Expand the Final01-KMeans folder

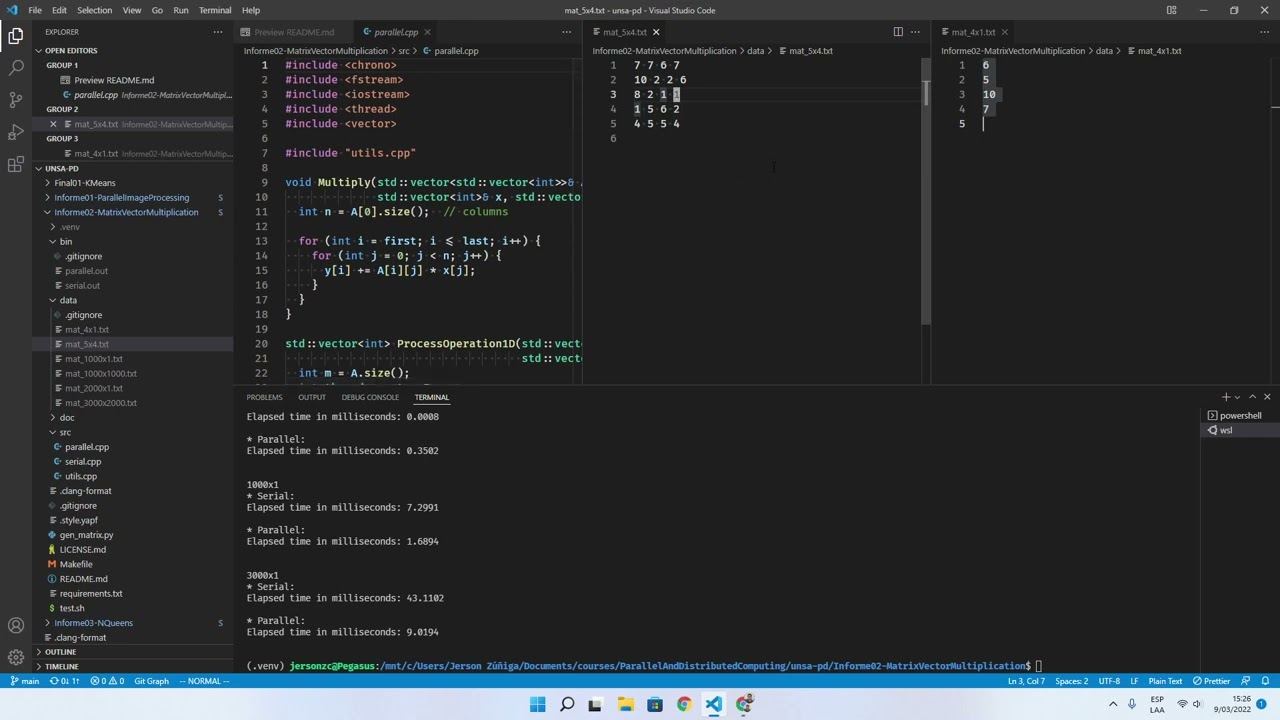point(84,183)
